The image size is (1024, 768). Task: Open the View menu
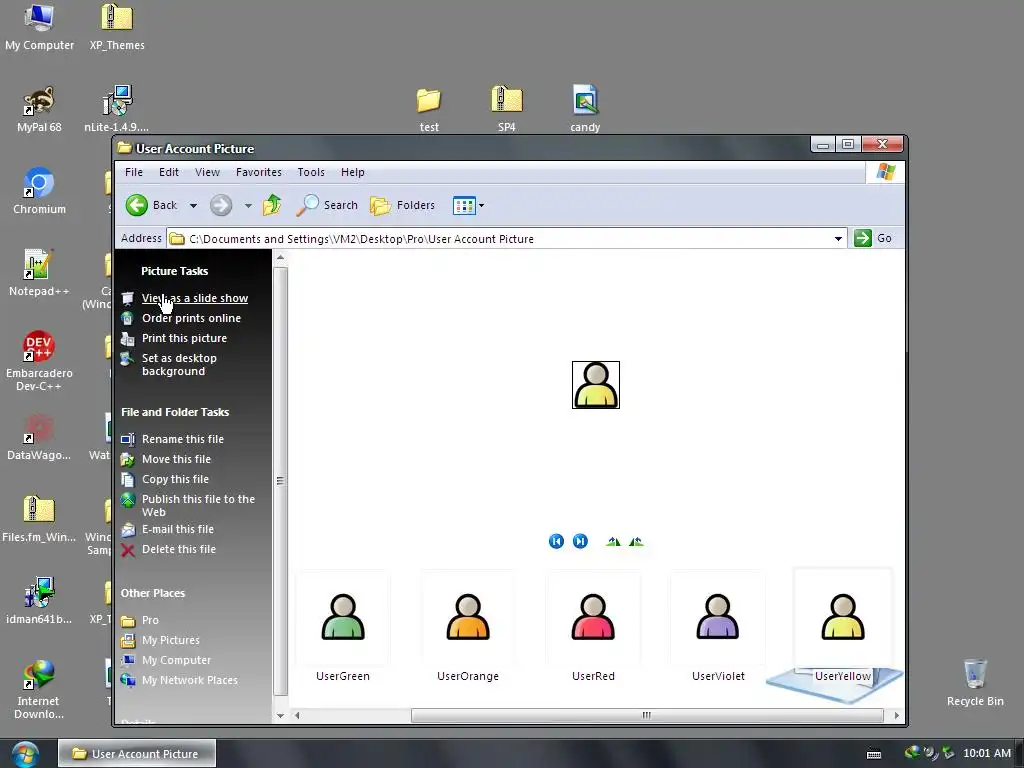tap(207, 172)
